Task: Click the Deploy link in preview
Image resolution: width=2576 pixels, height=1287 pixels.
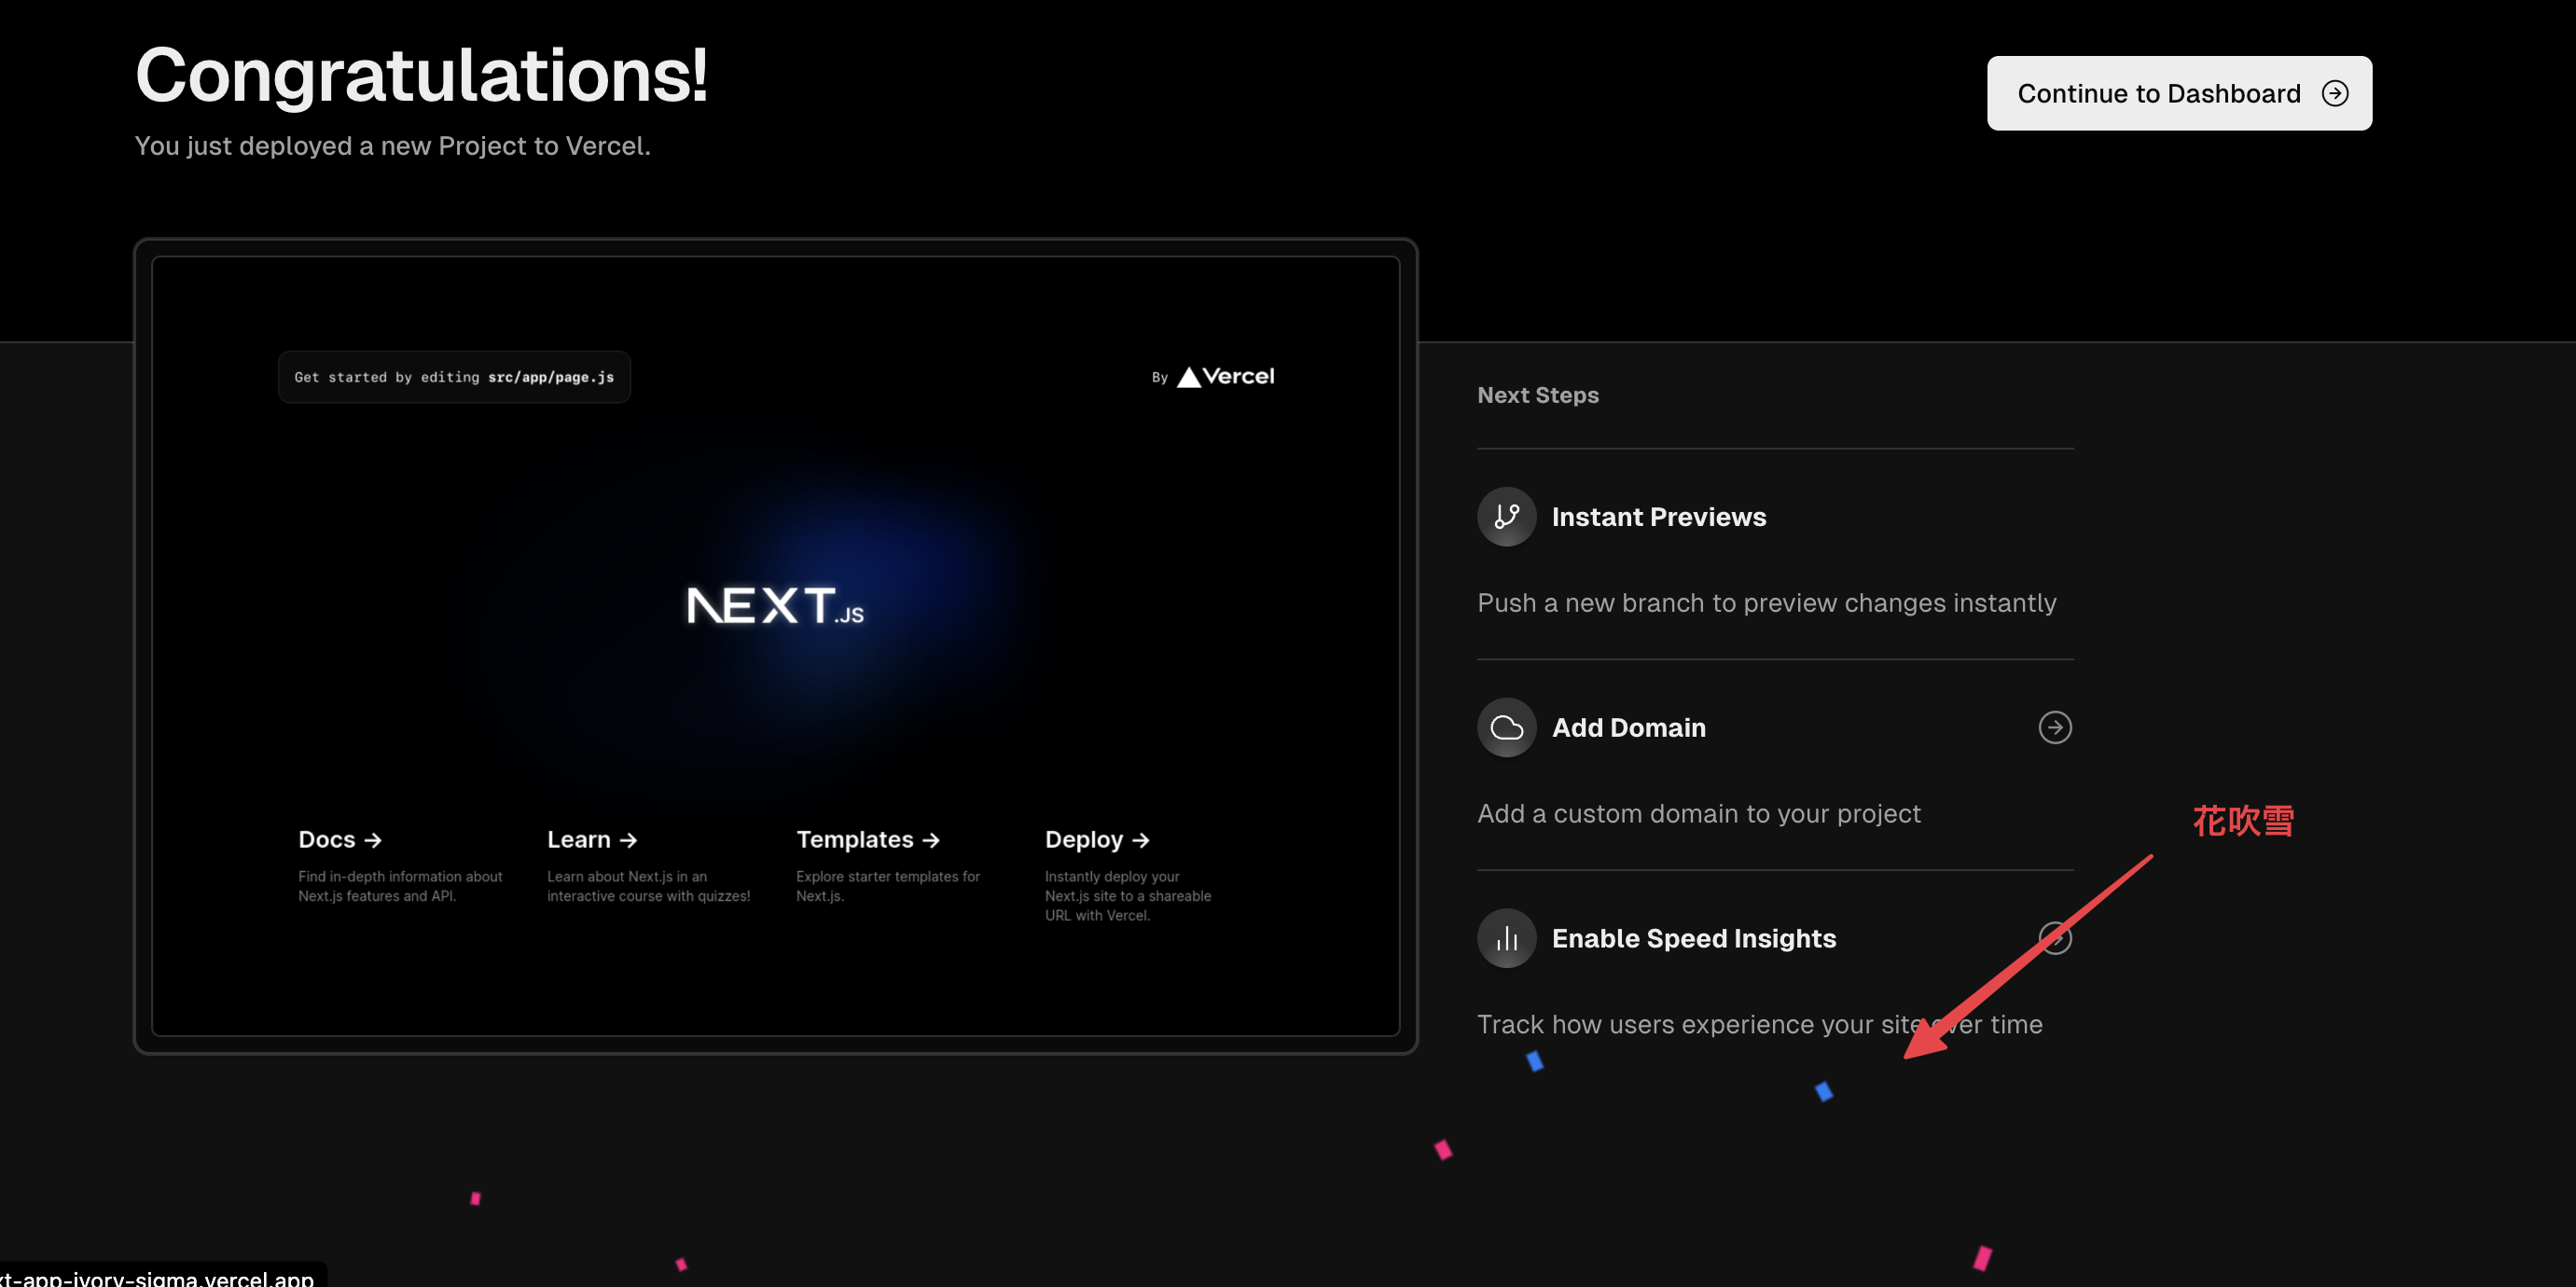Action: click(x=1097, y=839)
